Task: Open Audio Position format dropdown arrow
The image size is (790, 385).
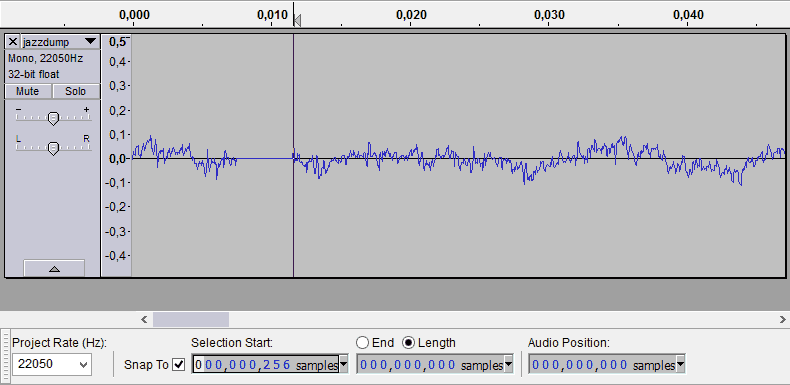Action: 680,364
